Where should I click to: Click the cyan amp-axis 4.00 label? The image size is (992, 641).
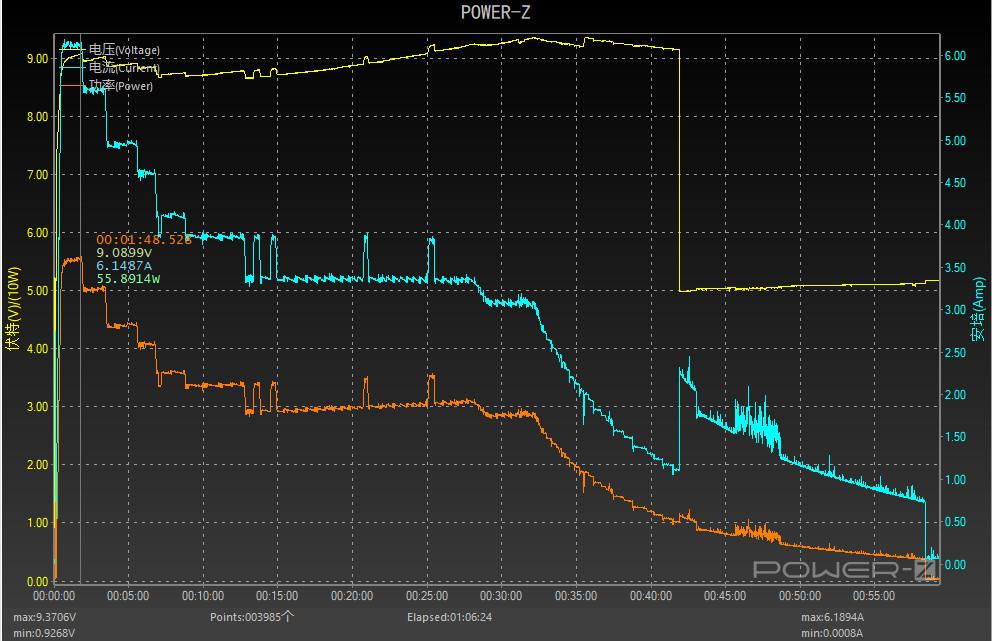[955, 225]
